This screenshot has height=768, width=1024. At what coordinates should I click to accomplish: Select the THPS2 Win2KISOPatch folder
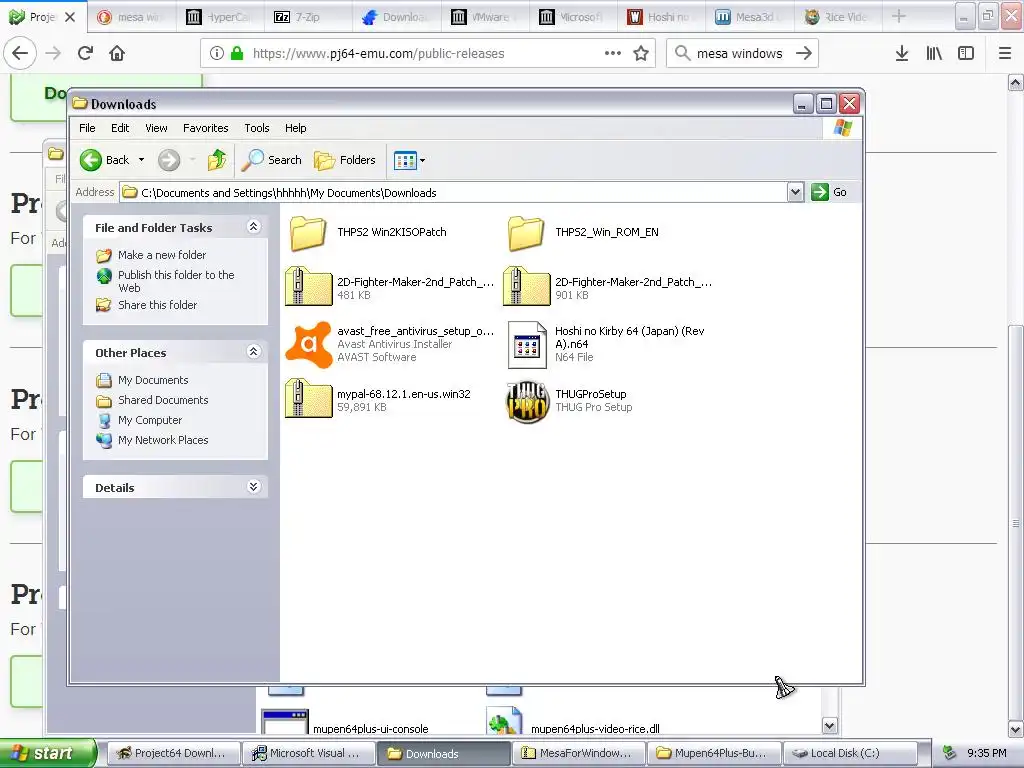point(368,232)
